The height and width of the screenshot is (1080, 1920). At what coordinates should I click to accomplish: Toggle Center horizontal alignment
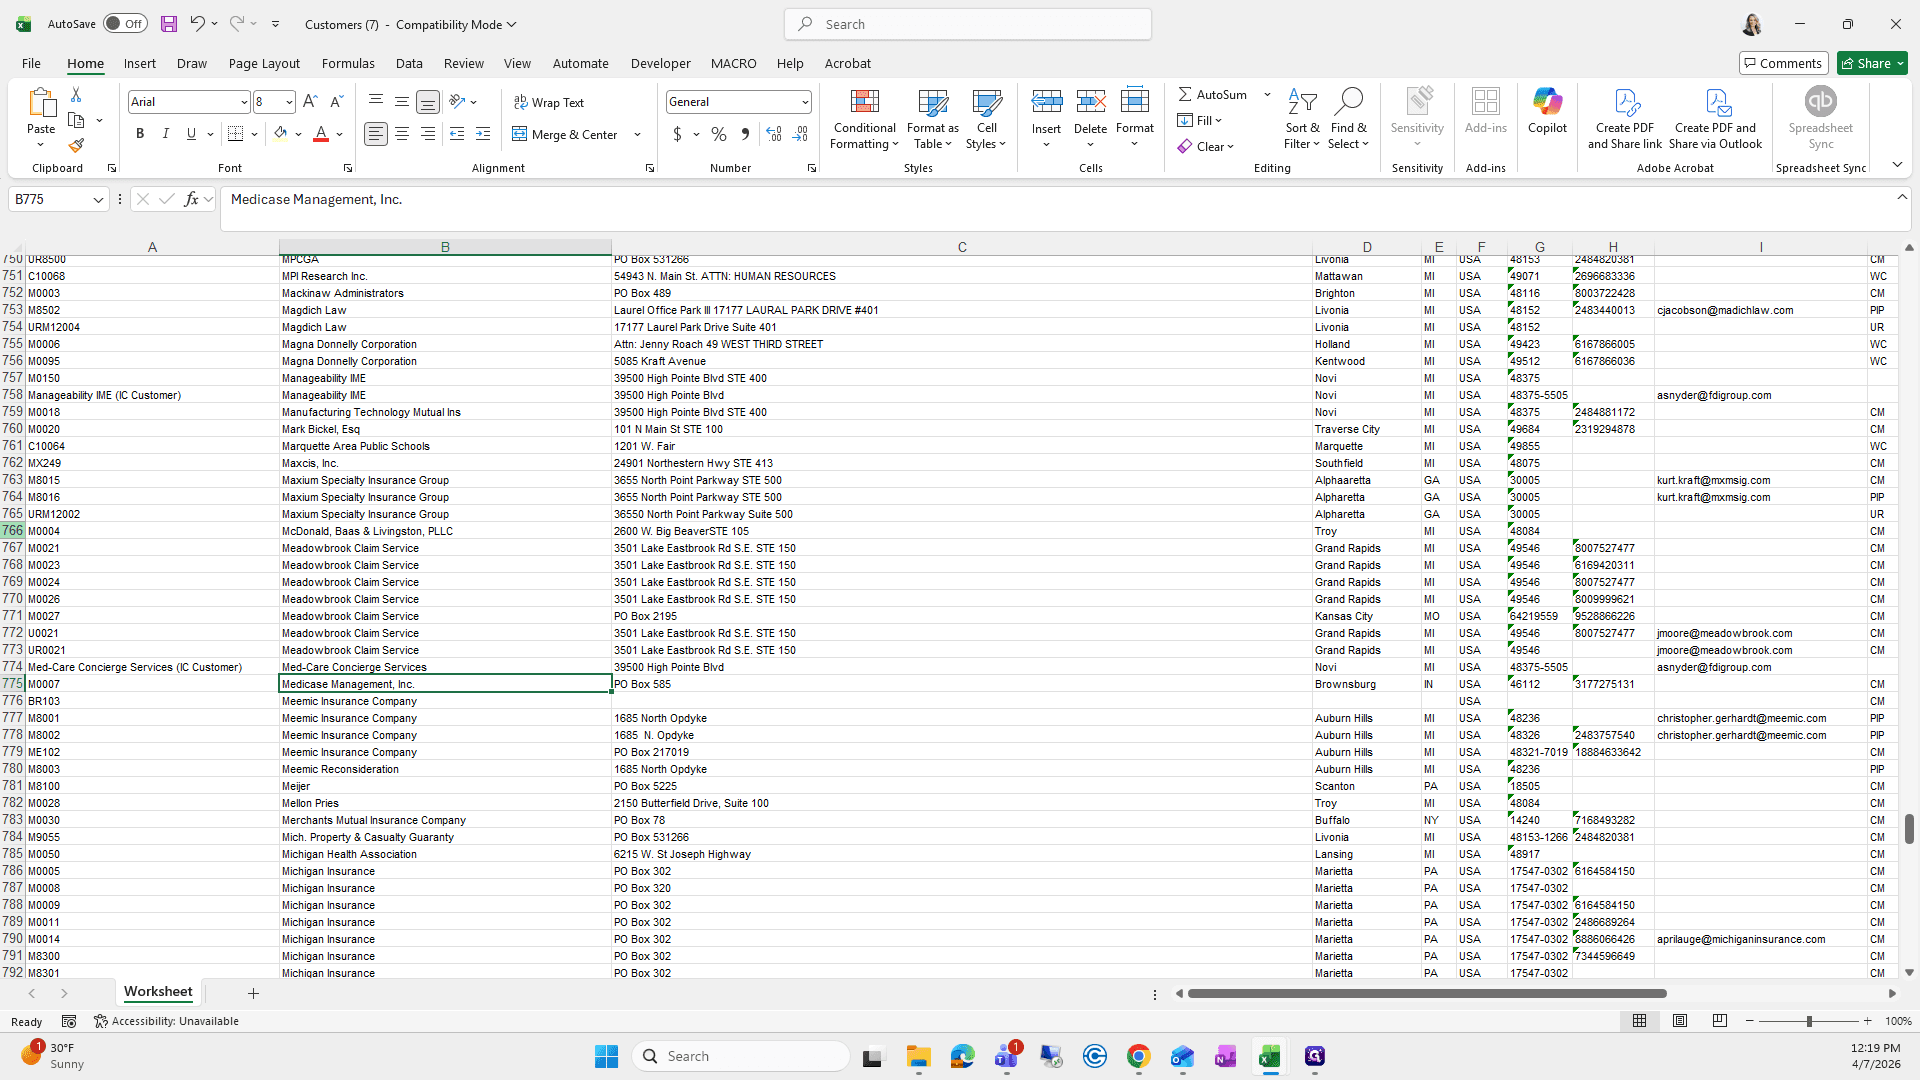pos(402,134)
